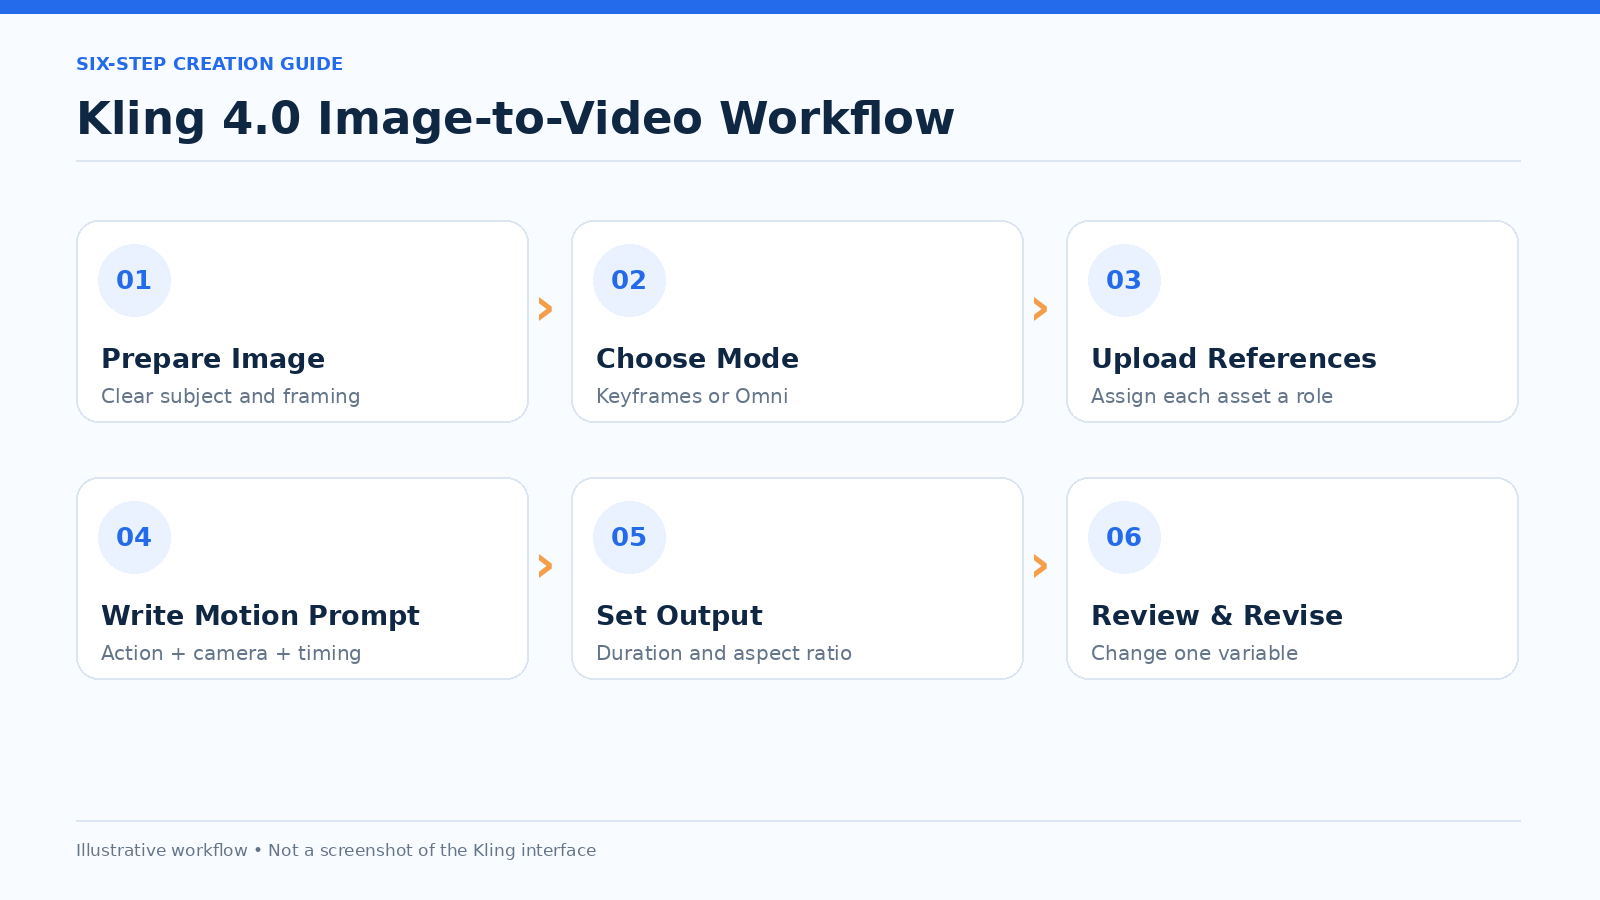Viewport: 1600px width, 900px height.
Task: Click the orange arrow after Set Output card
Action: click(1041, 566)
